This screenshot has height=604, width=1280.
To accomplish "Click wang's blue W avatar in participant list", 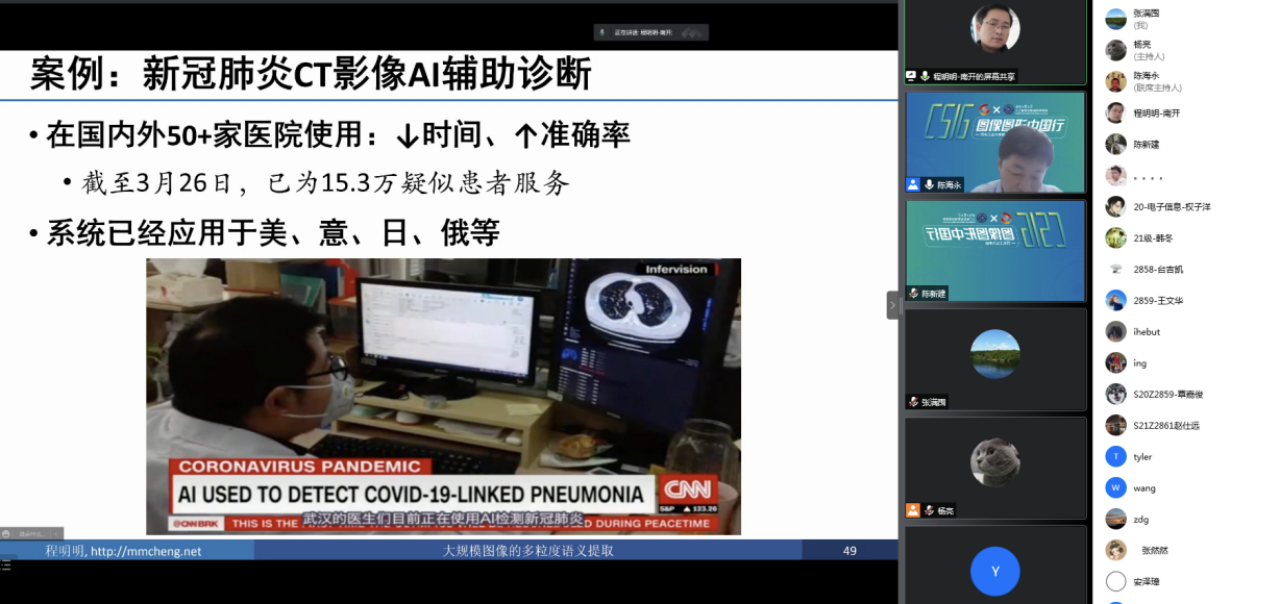I will tap(1115, 488).
